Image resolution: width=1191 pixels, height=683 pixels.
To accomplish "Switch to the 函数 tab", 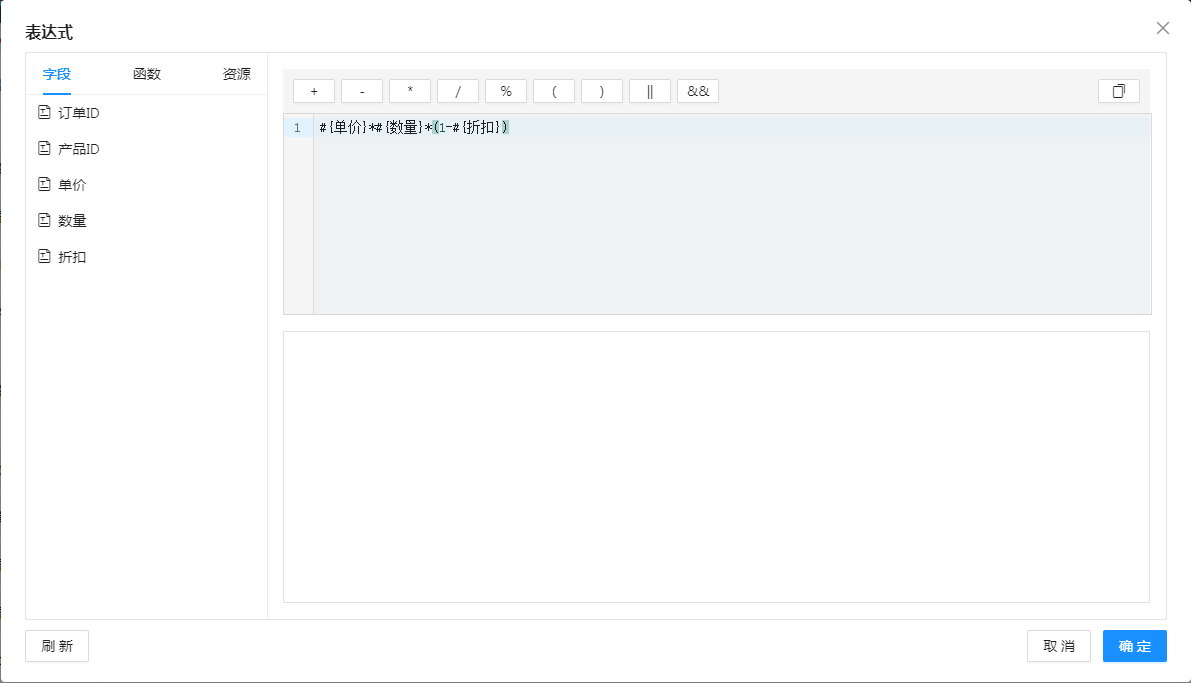I will pyautogui.click(x=147, y=74).
